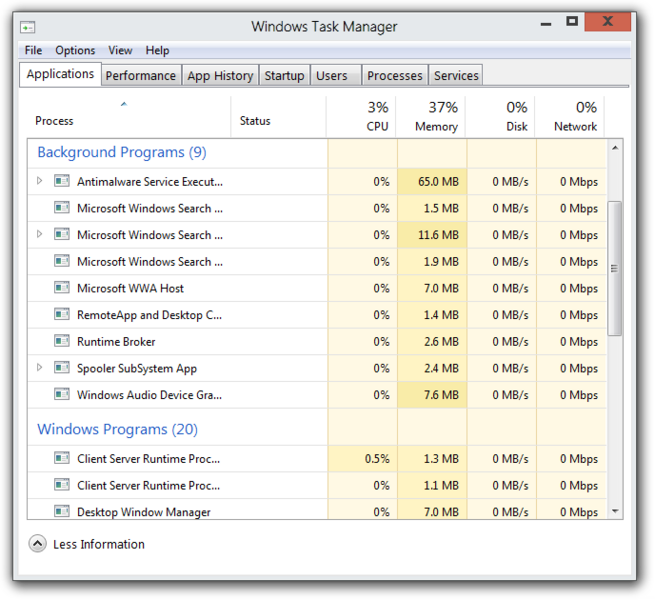
Task: Open the View menu
Action: click(120, 50)
